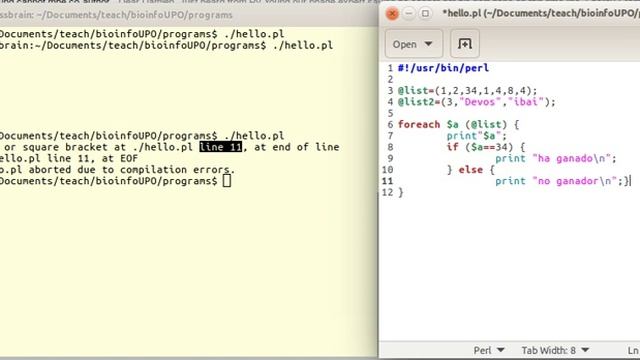Open the gedit Open file dropdown
The height and width of the screenshot is (360, 640).
pos(413,44)
